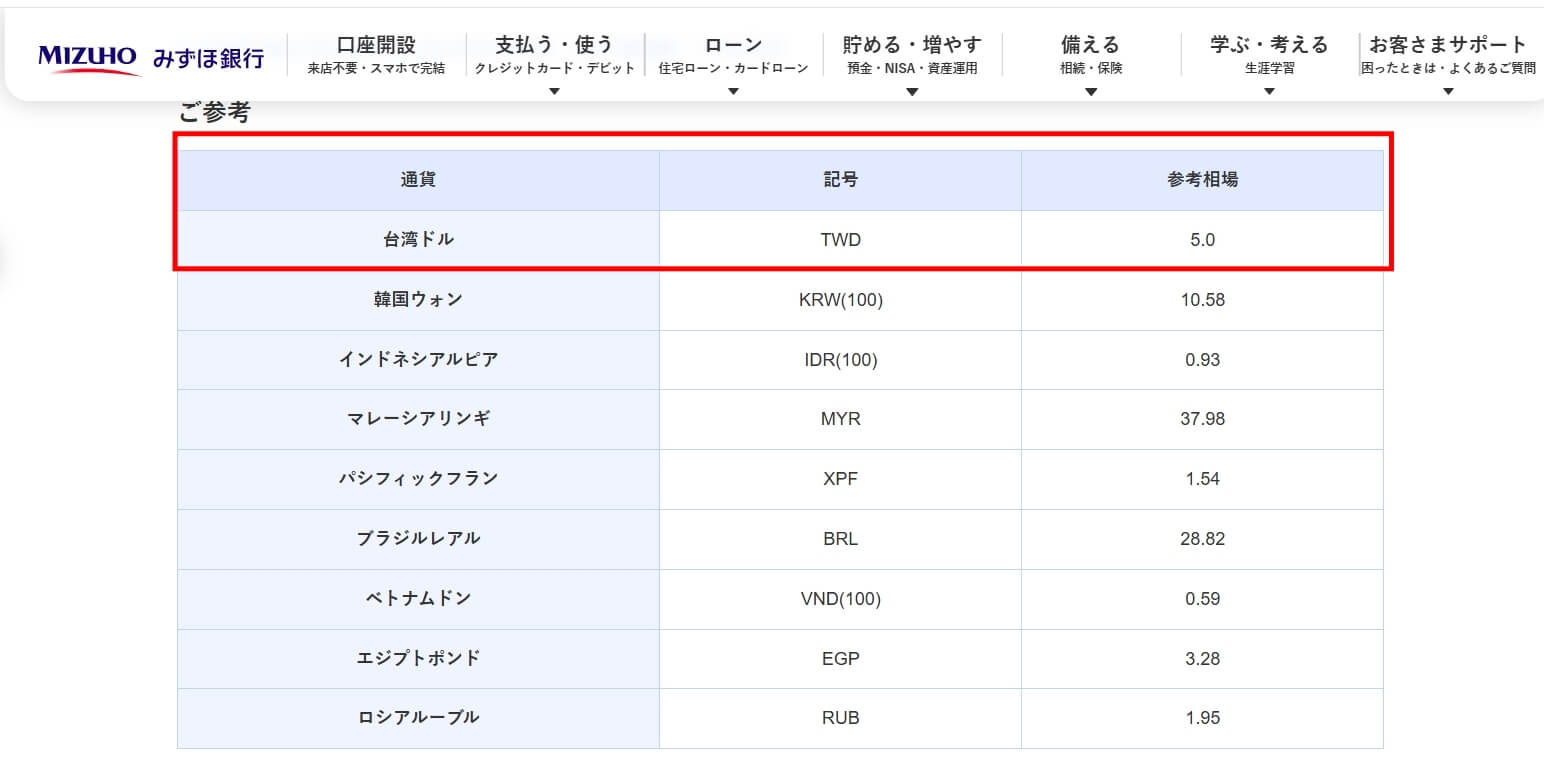Select the BRL symbol cell
This screenshot has width=1544, height=758.
click(x=840, y=539)
